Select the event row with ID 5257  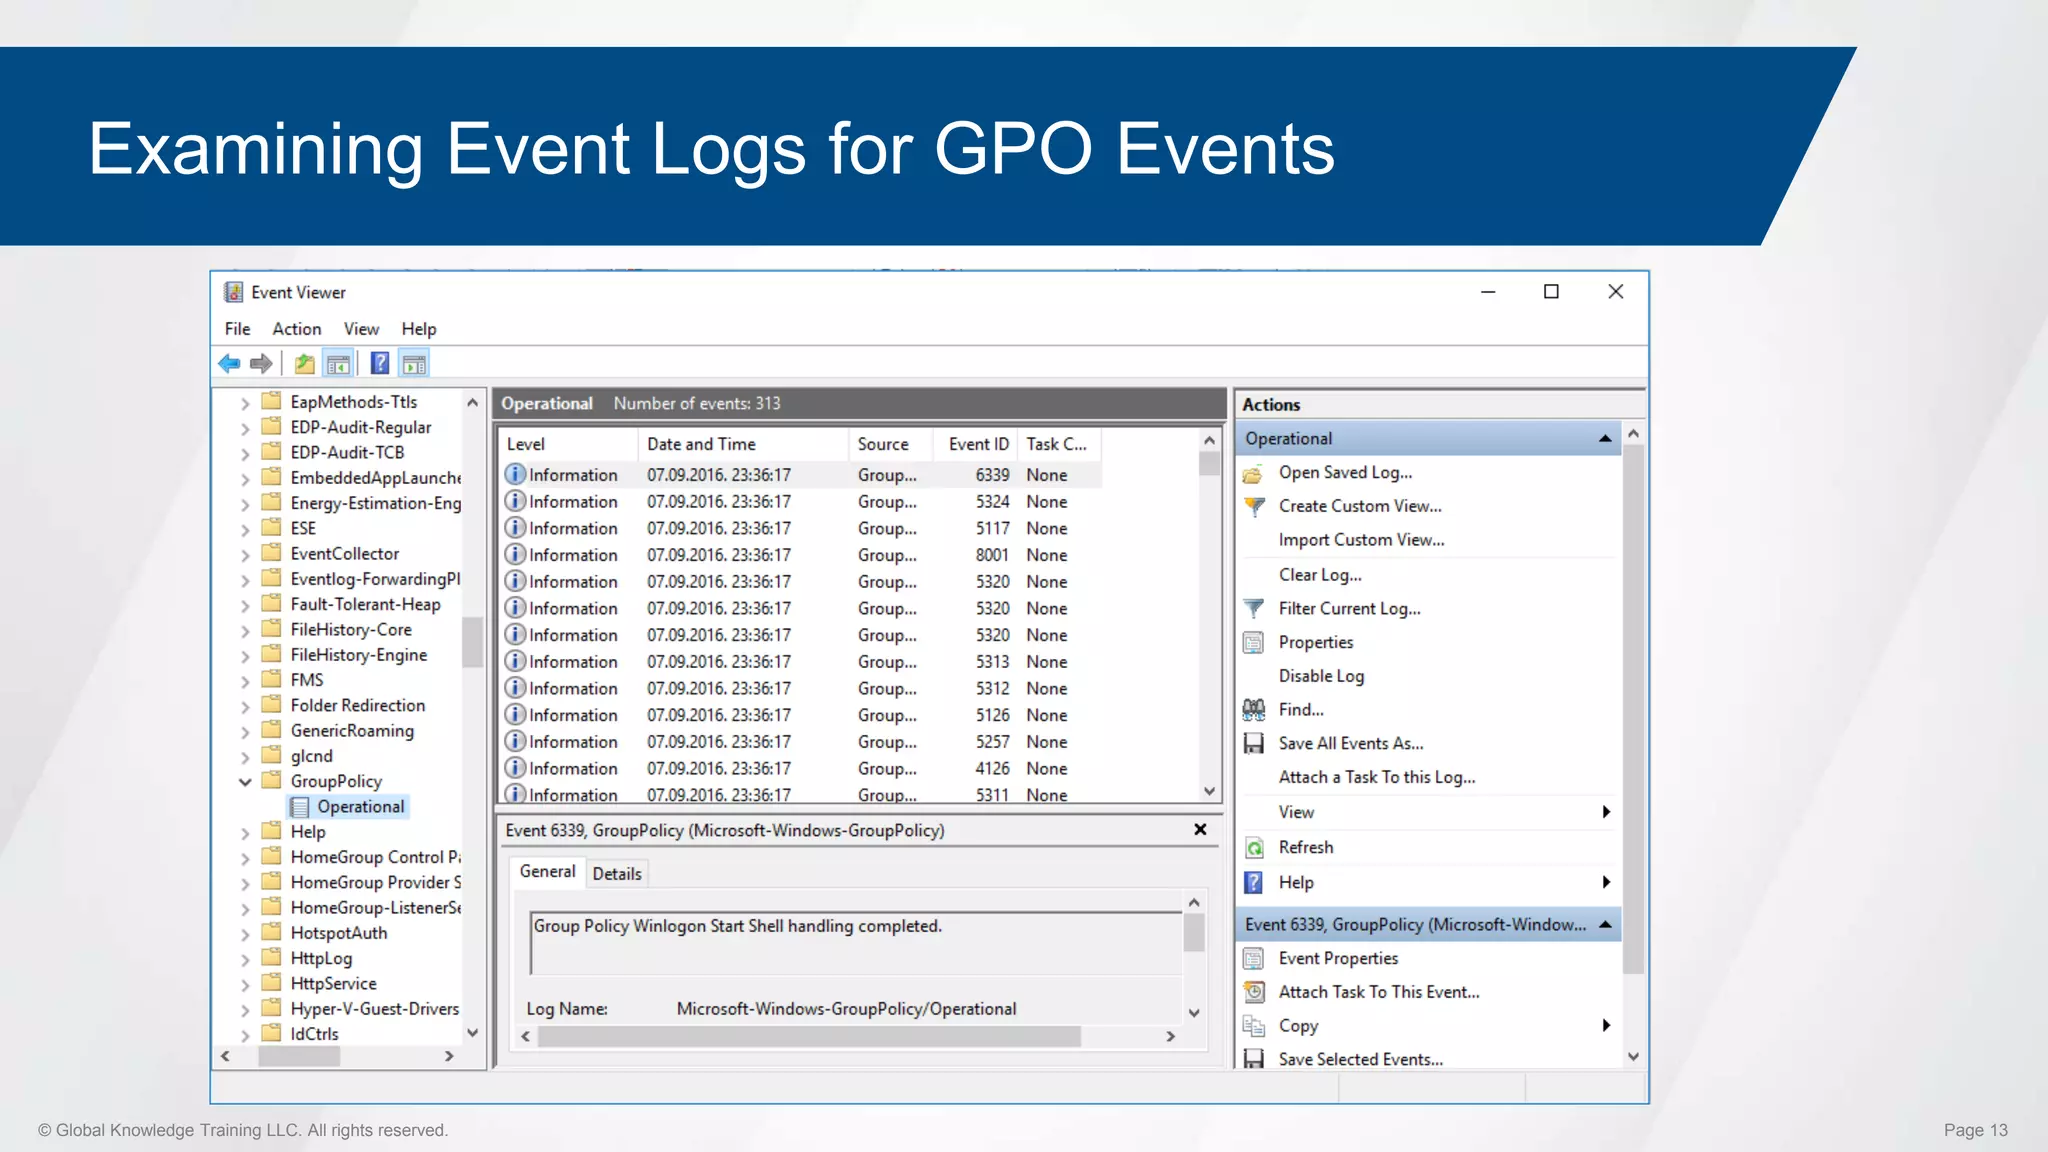800,742
